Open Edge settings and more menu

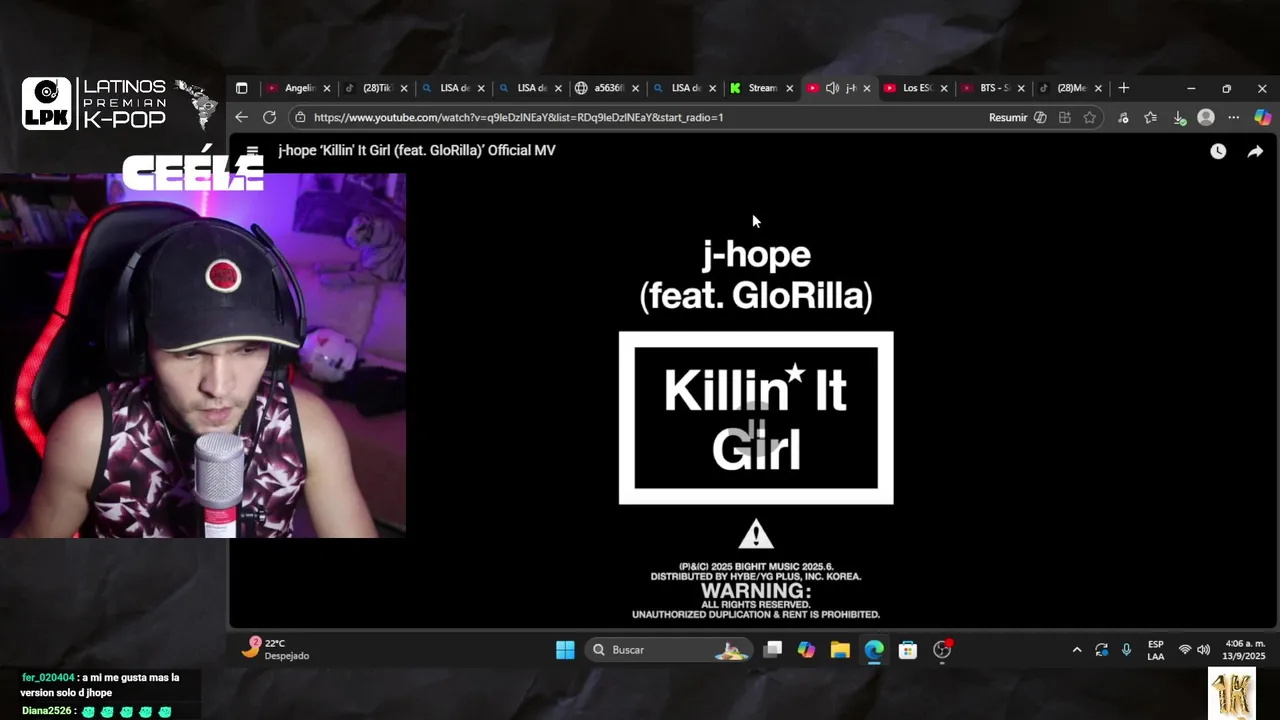pyautogui.click(x=1234, y=117)
